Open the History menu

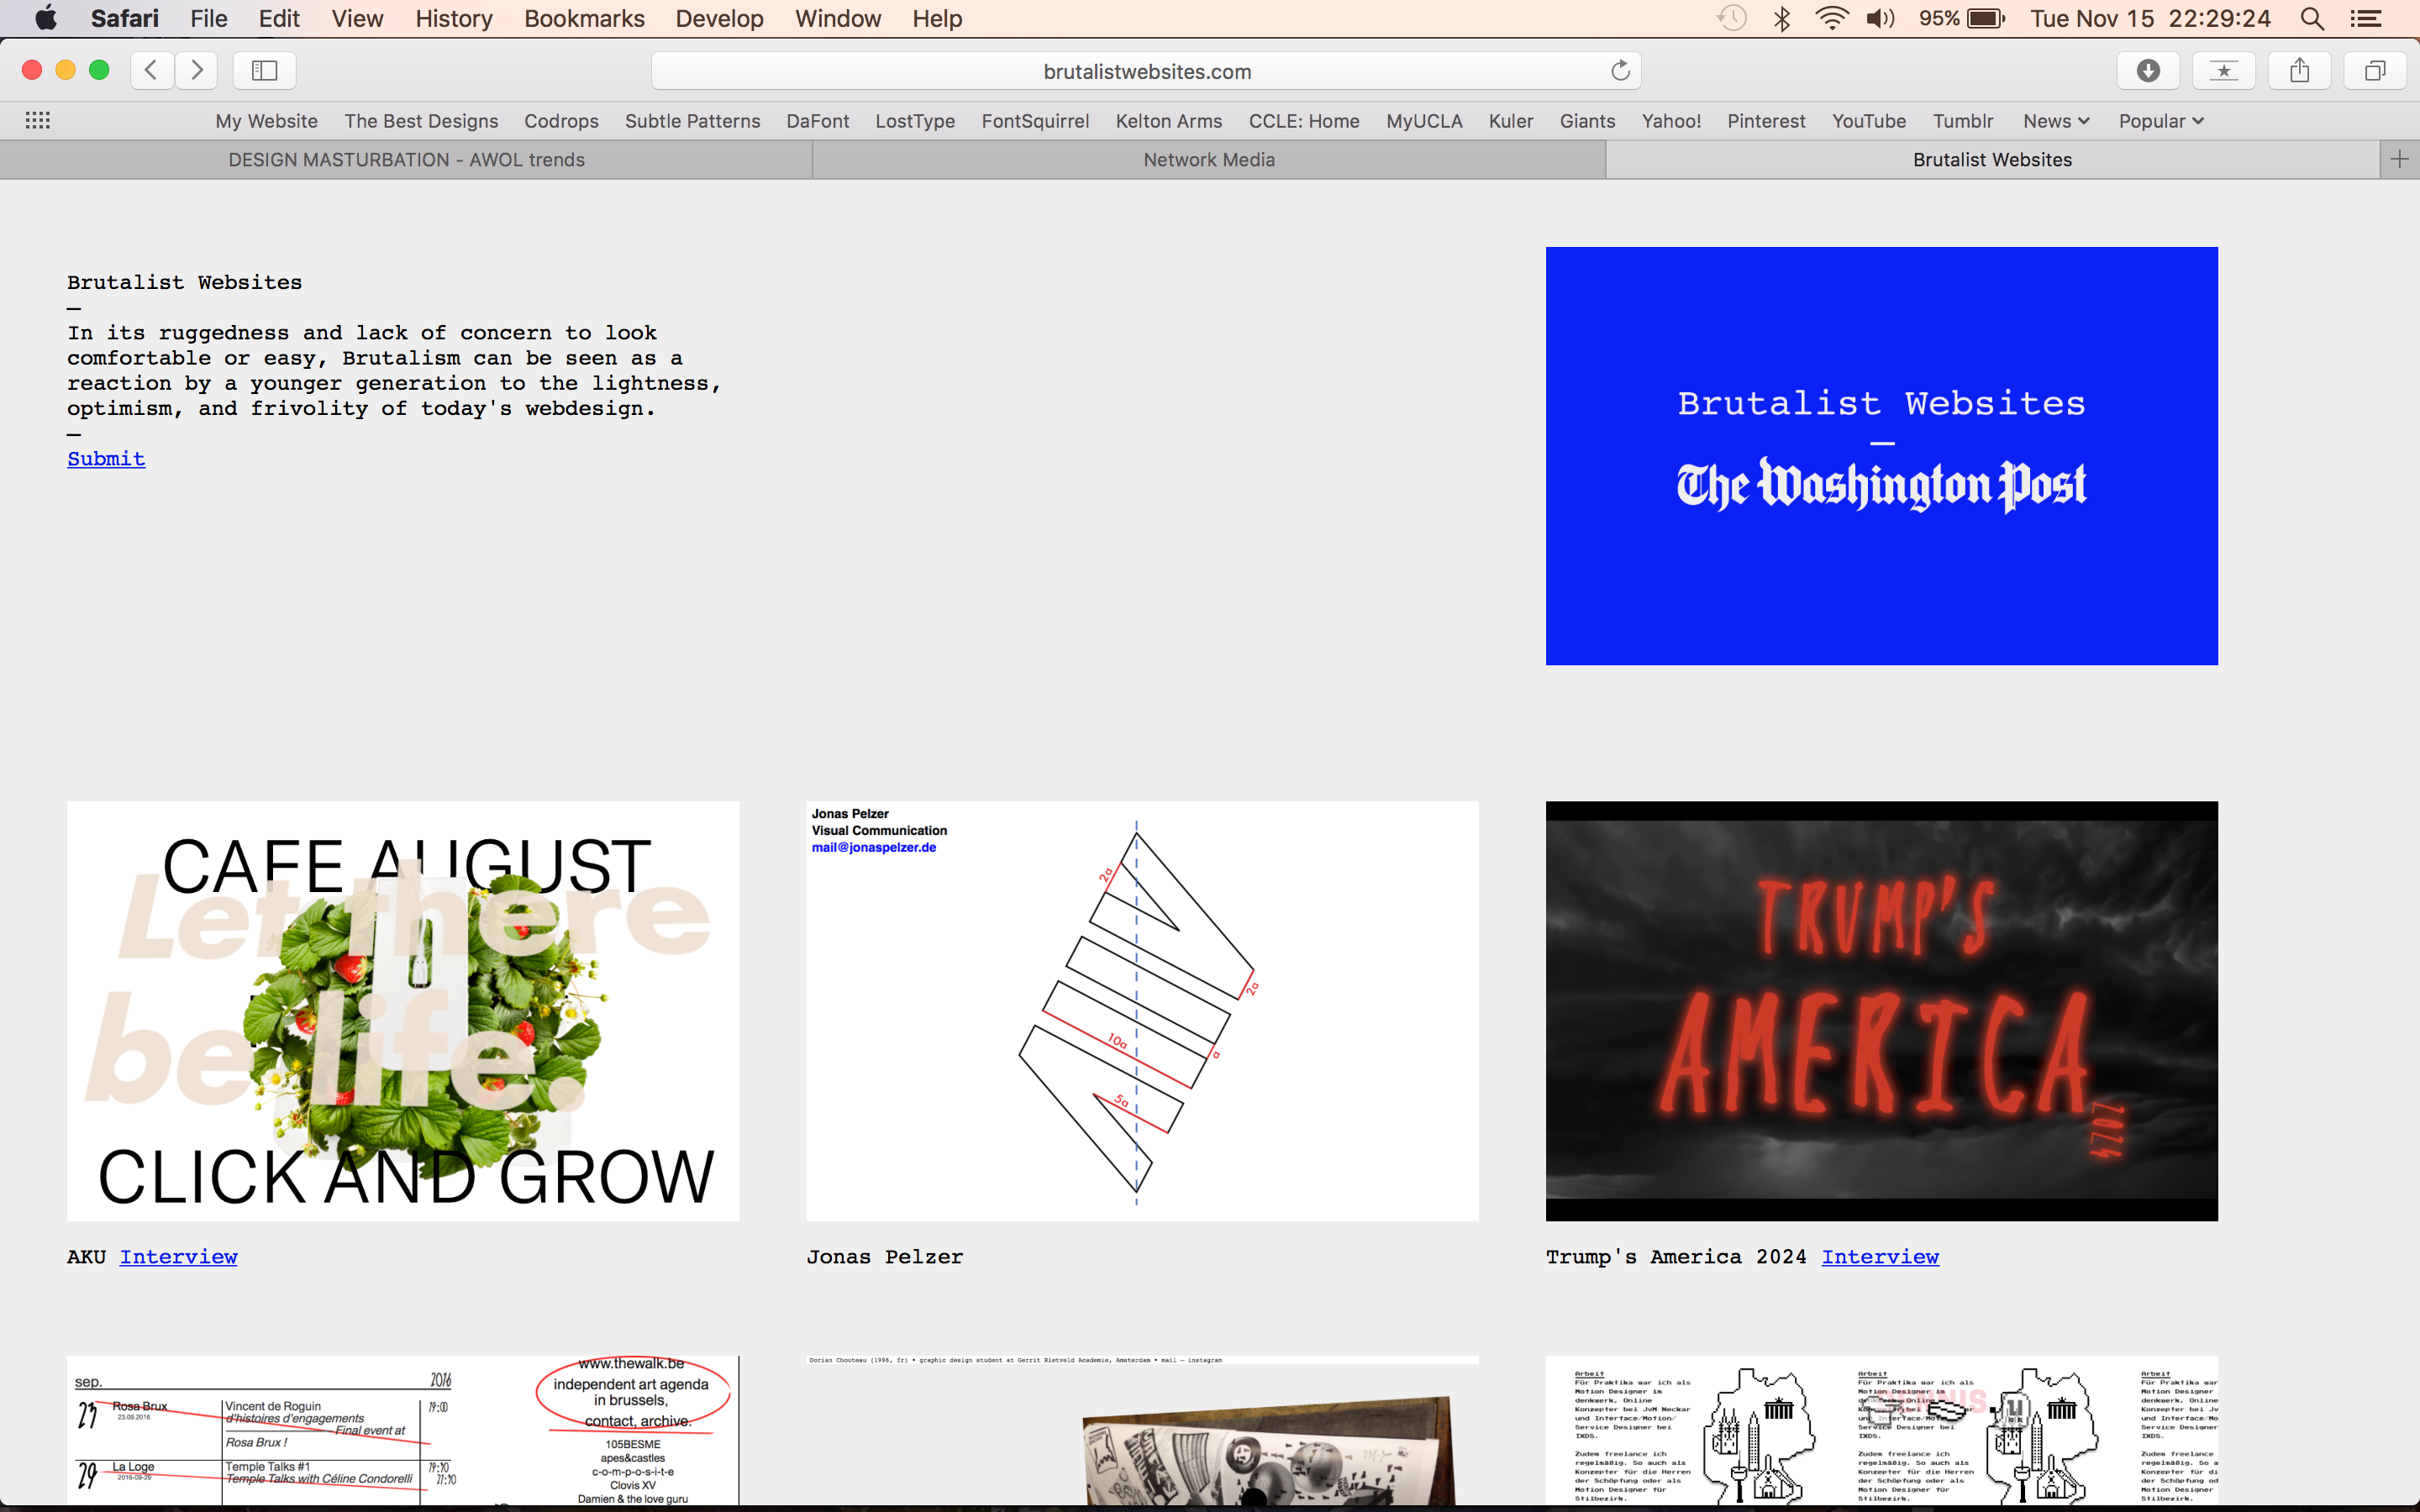(454, 18)
